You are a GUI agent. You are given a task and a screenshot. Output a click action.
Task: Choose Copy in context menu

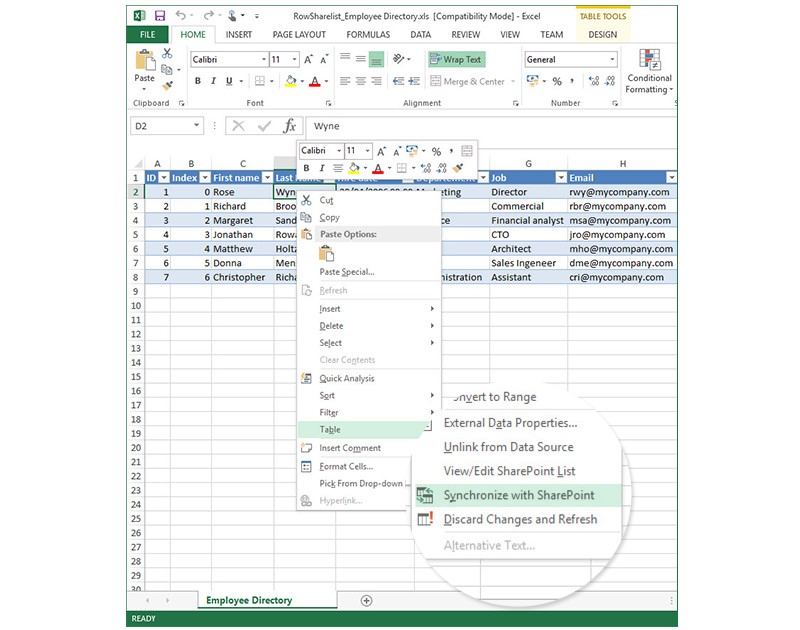point(368,217)
